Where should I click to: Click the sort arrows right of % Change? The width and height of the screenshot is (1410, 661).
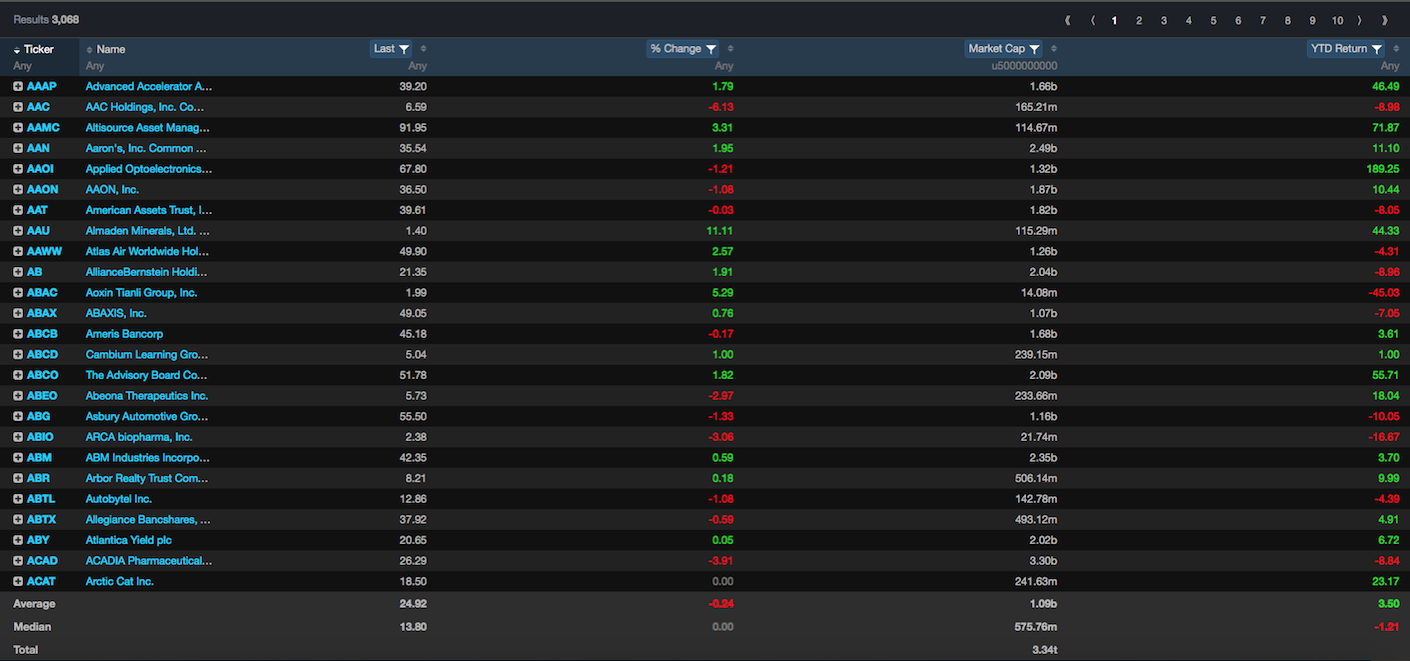730,49
